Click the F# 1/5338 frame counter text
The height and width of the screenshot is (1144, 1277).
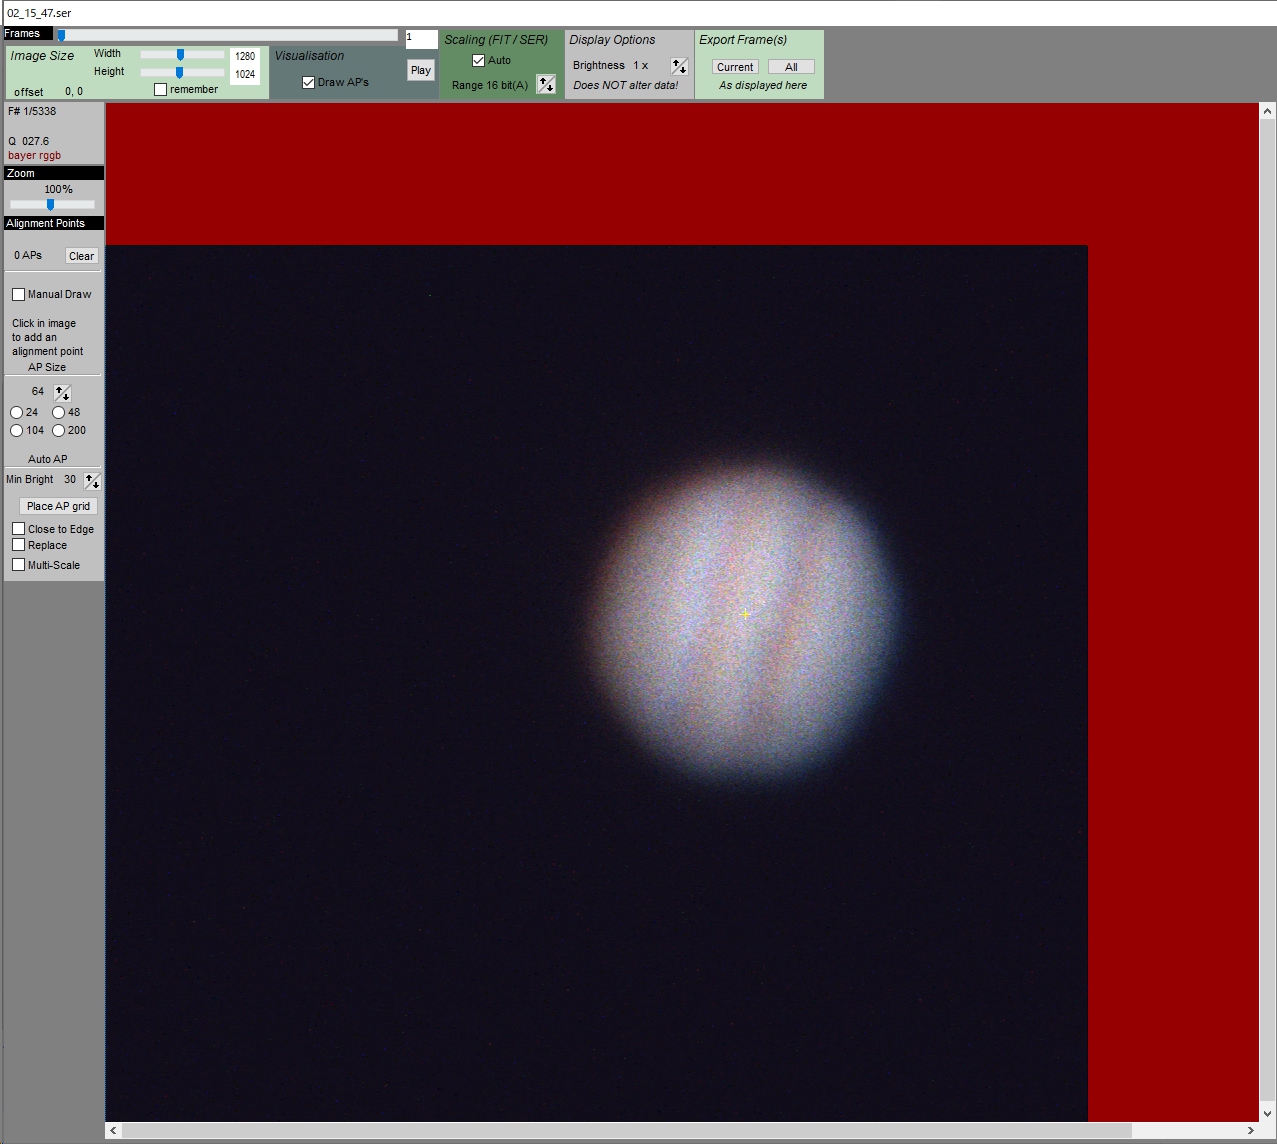(x=32, y=111)
